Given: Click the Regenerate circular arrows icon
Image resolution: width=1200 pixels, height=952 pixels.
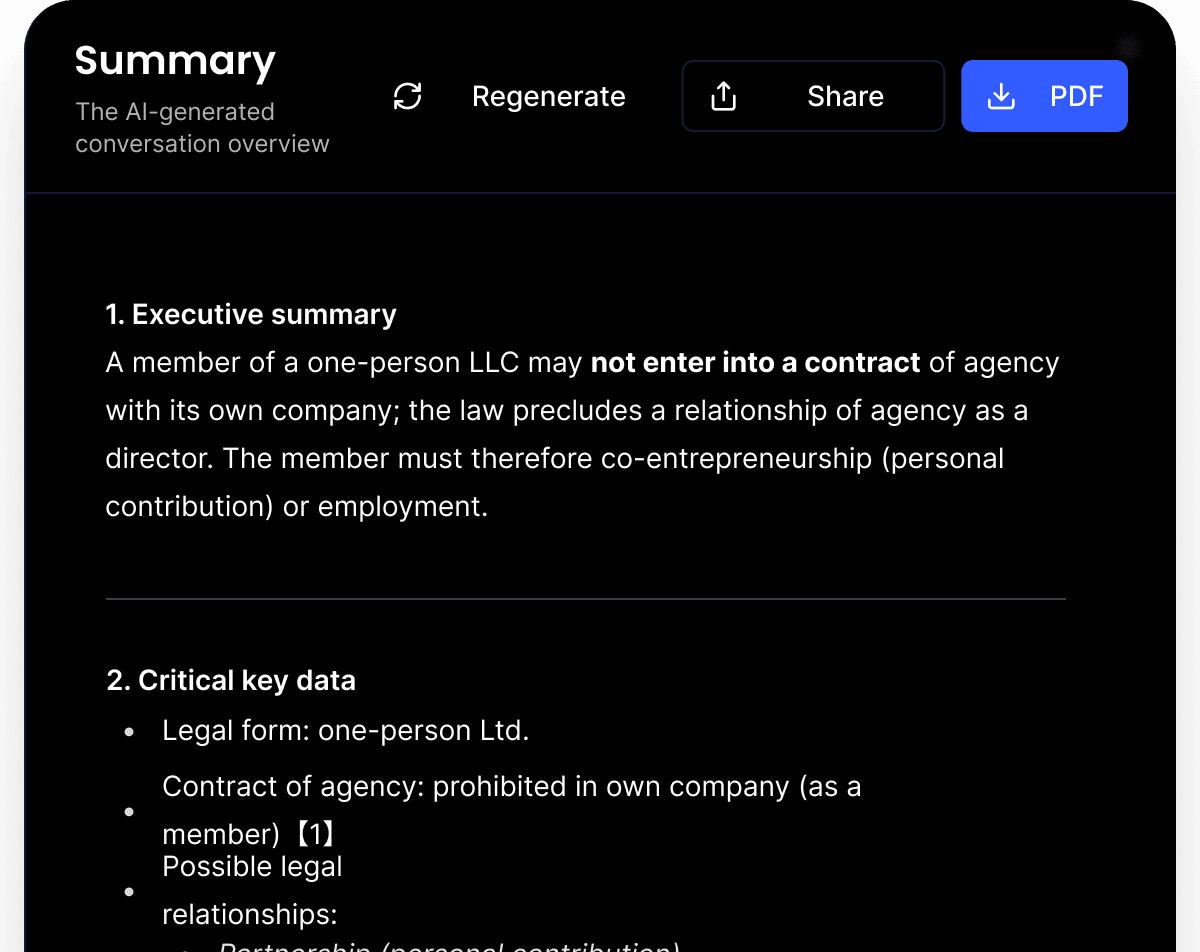Looking at the screenshot, I should 408,96.
